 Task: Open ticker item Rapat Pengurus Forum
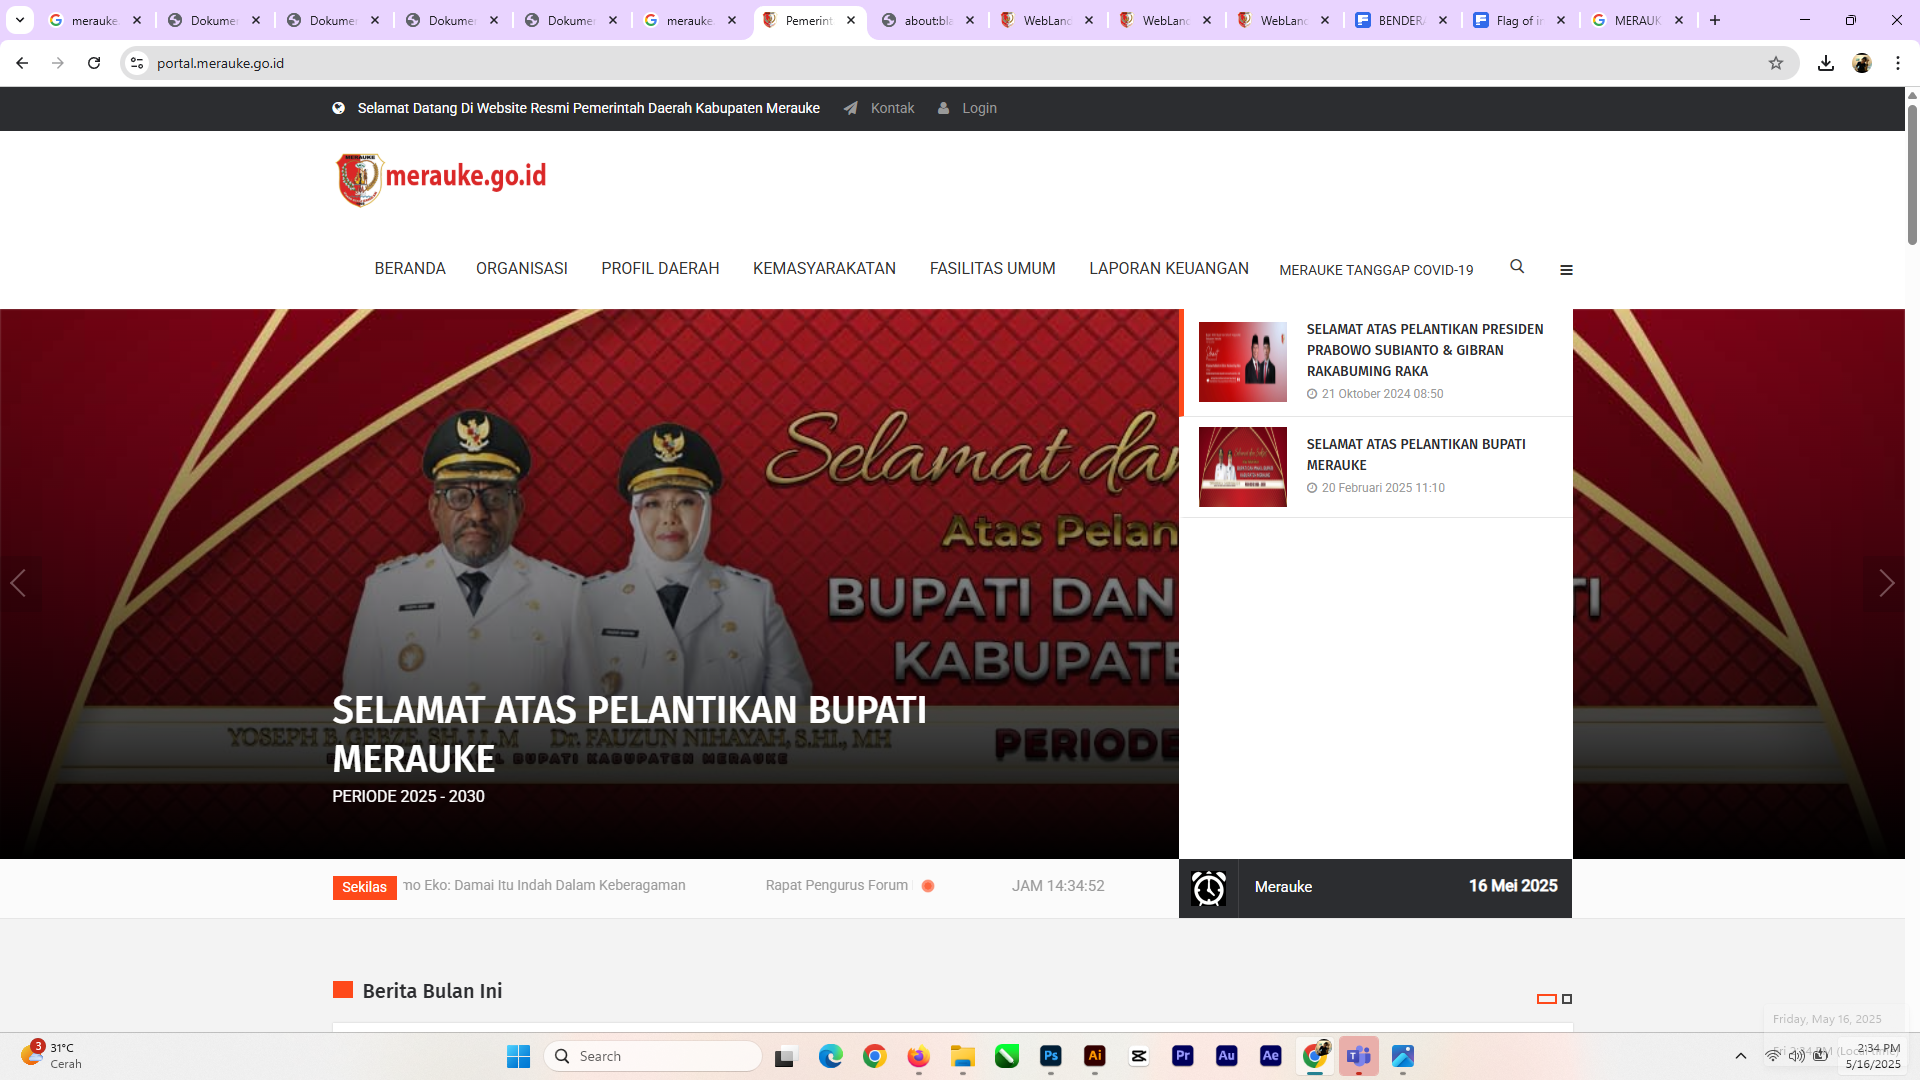838,885
